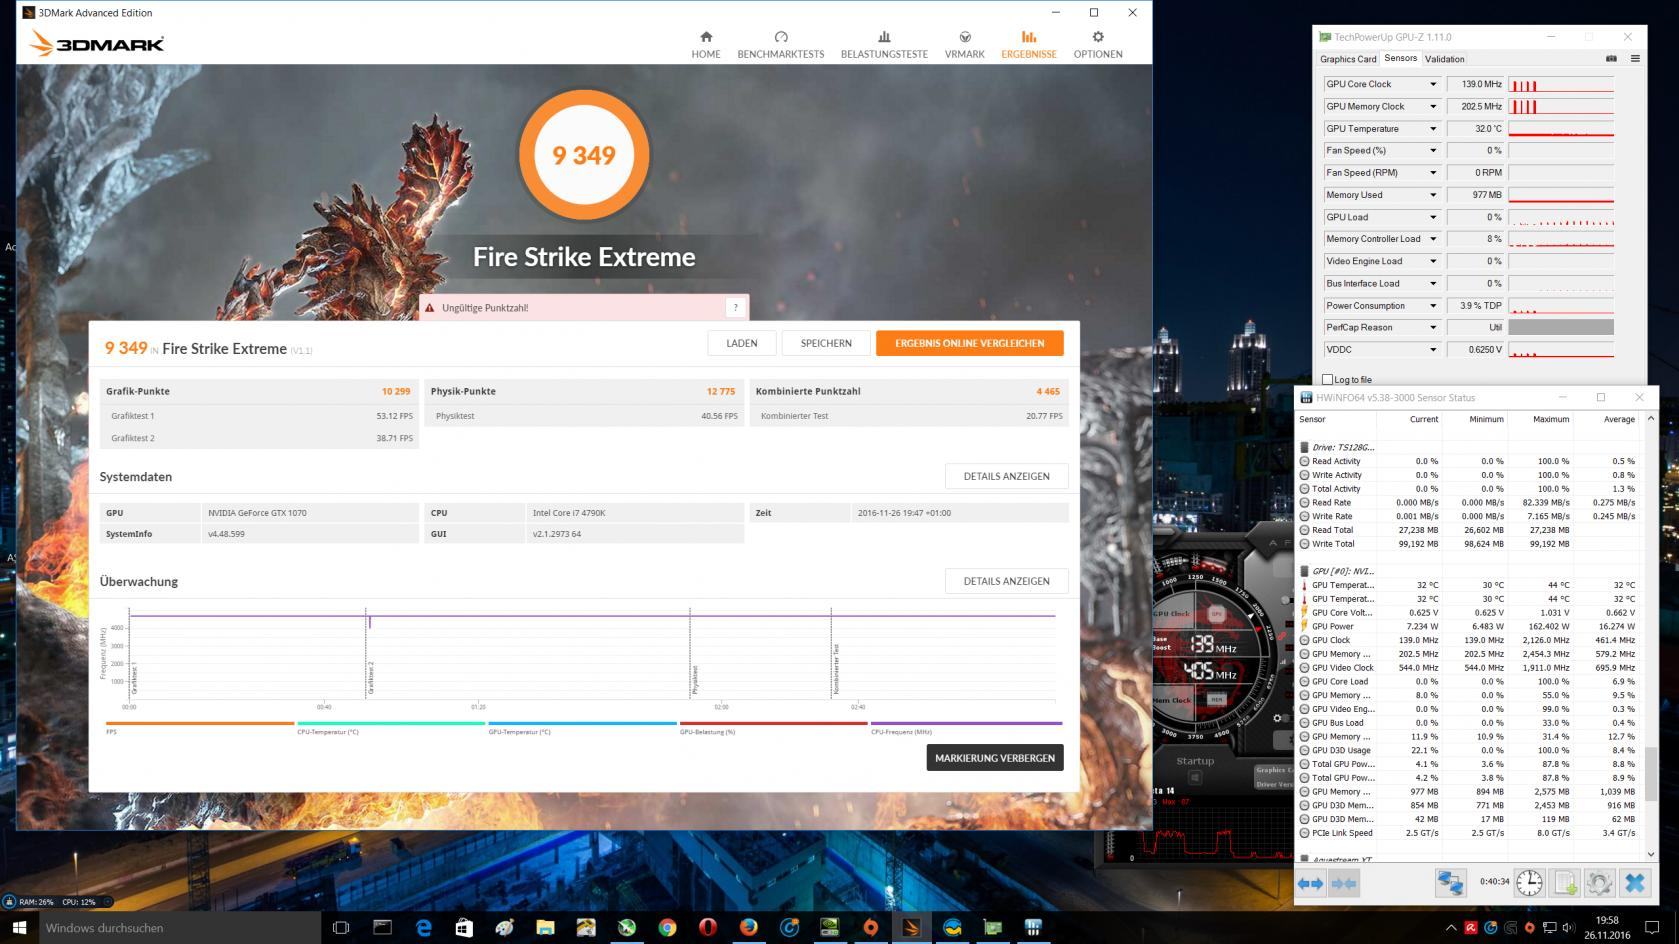Click the help question mark on invalid score warning
1679x944 pixels.
point(735,308)
